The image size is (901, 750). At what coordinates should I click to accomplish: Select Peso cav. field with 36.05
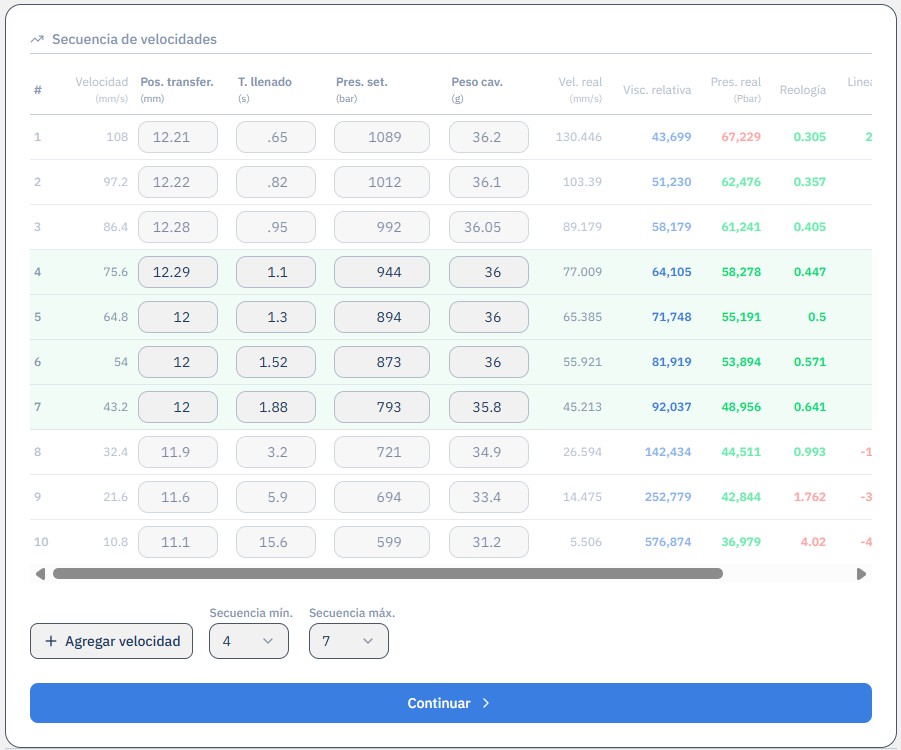pos(489,227)
